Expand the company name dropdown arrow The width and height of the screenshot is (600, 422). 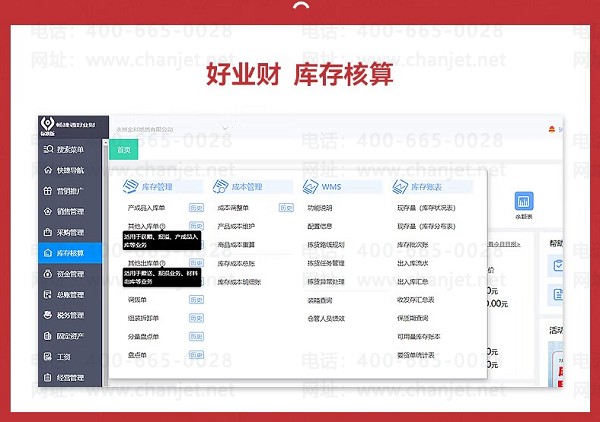225,129
